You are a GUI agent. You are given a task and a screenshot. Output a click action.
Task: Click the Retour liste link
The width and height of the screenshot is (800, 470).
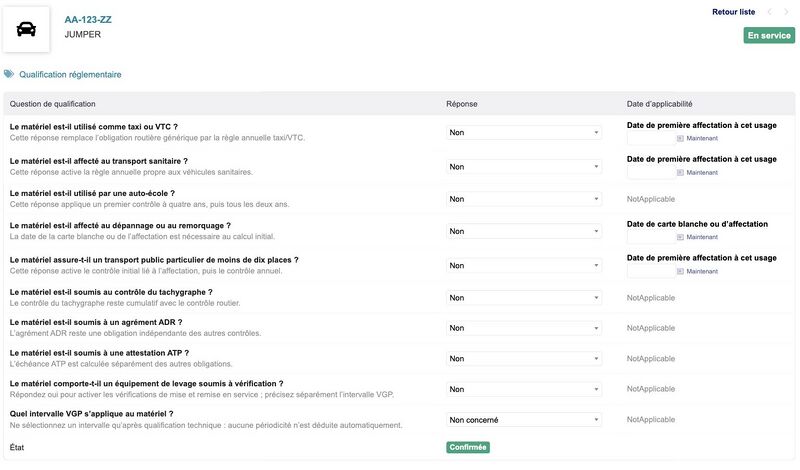733,12
